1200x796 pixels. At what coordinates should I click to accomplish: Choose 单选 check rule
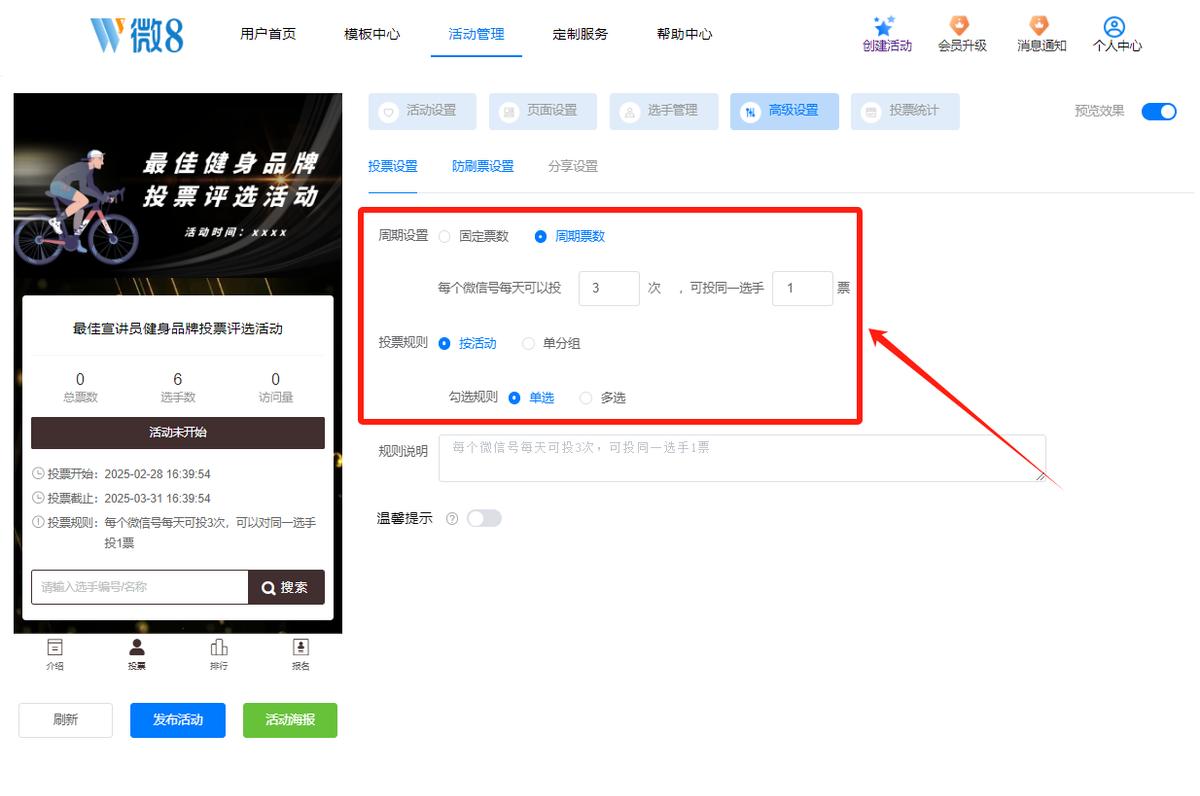(x=531, y=397)
